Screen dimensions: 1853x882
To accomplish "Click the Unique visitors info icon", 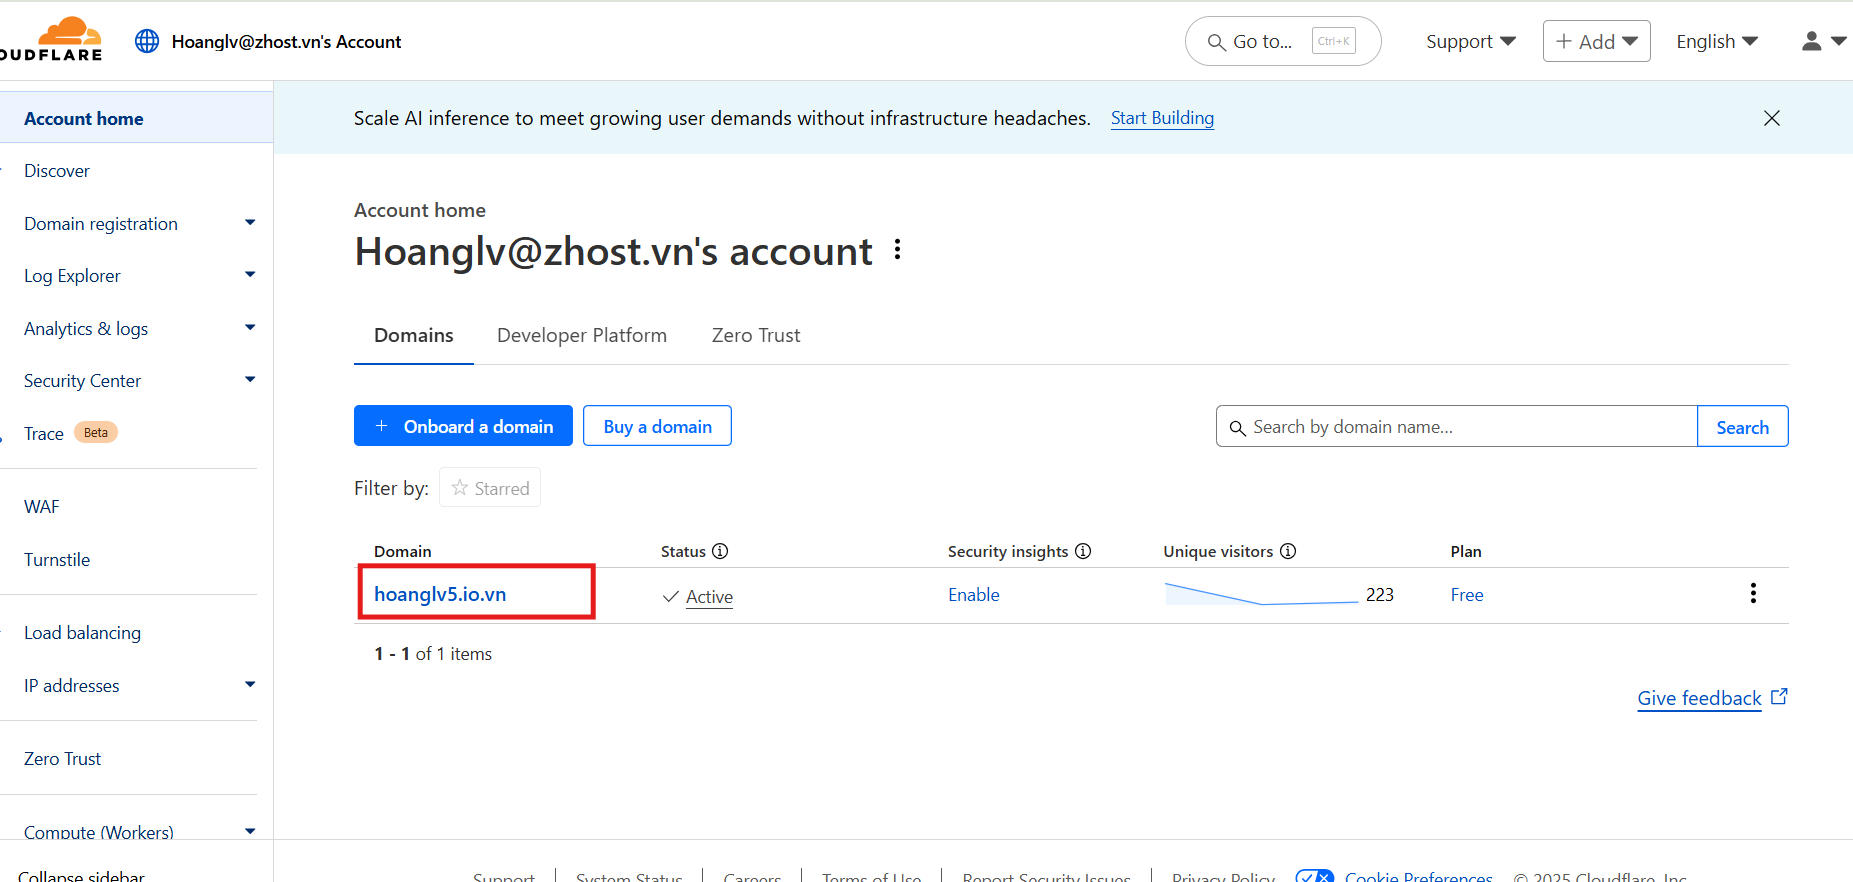I will coord(1288,551).
